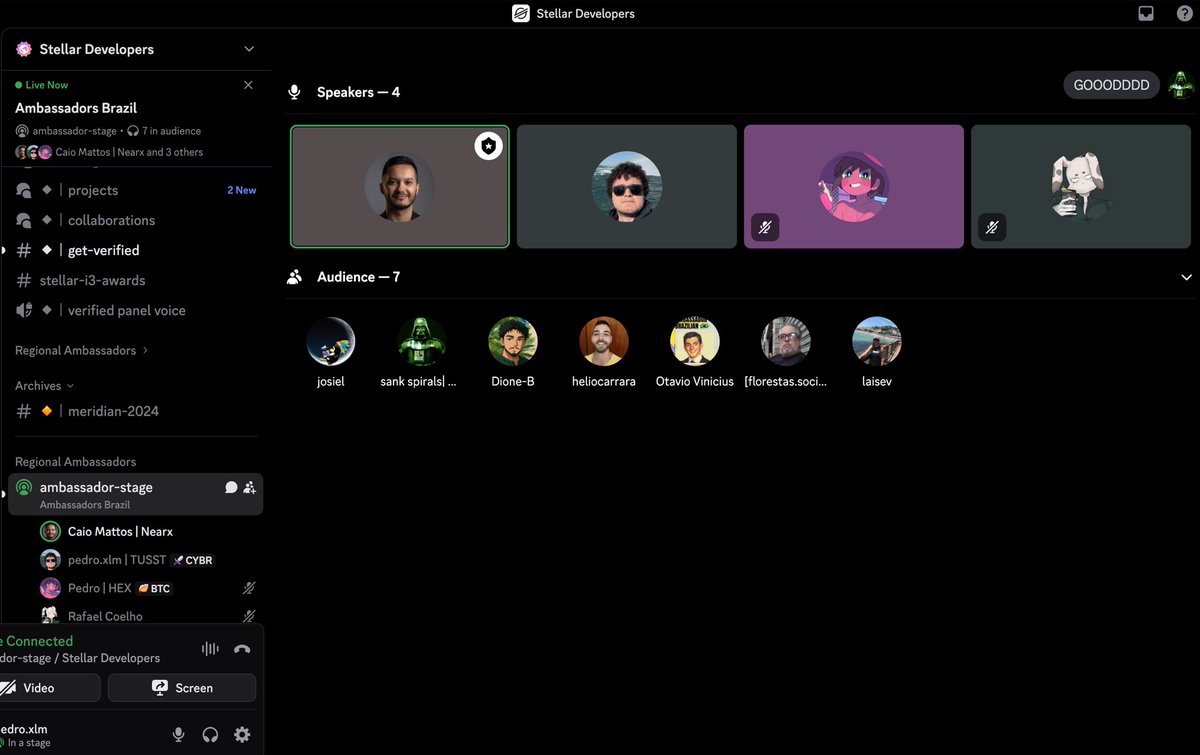Click the moderator badge on first speaker
Image resolution: width=1200 pixels, height=755 pixels.
point(488,146)
